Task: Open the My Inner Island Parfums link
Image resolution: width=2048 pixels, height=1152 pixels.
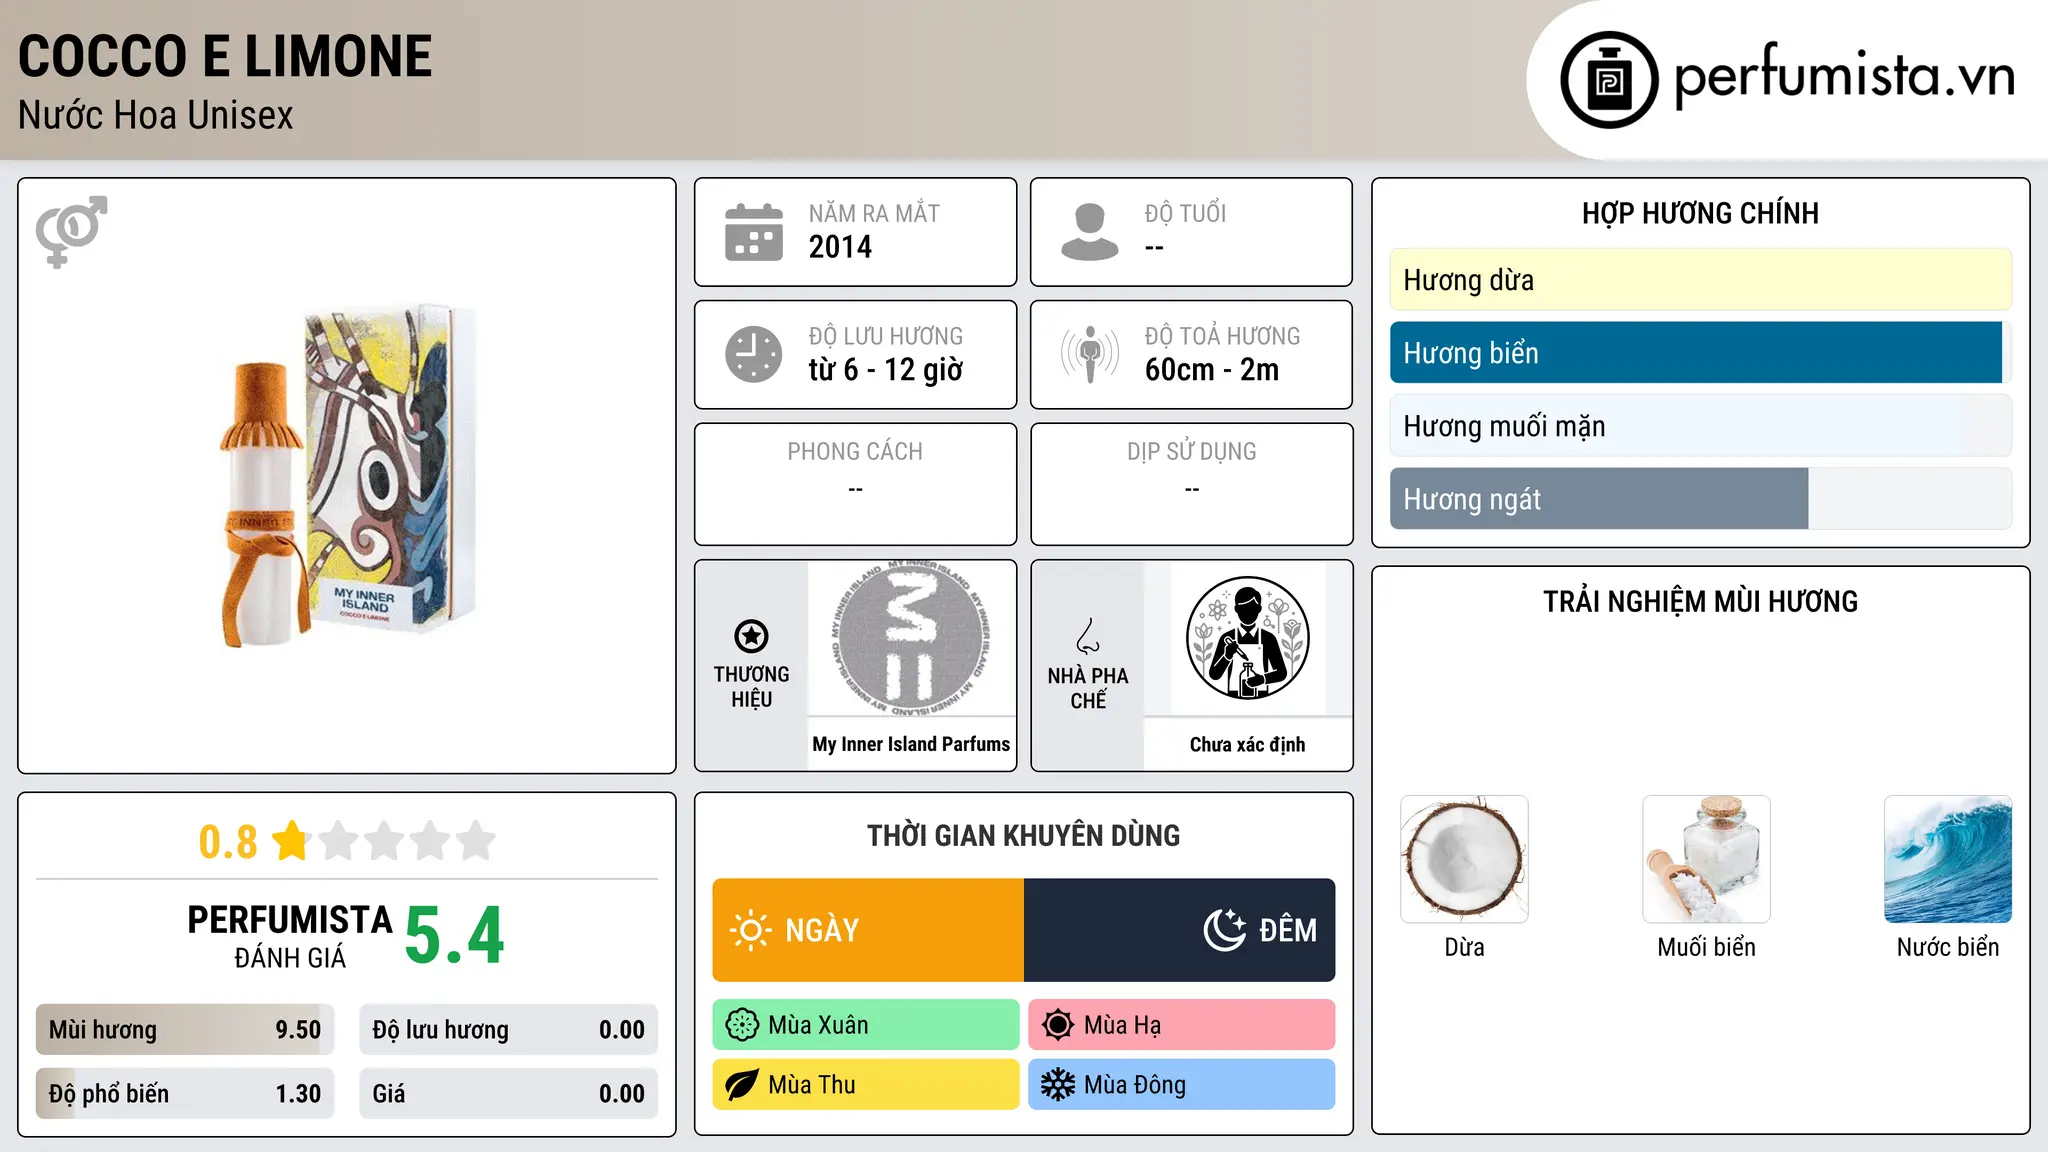Action: 911,744
